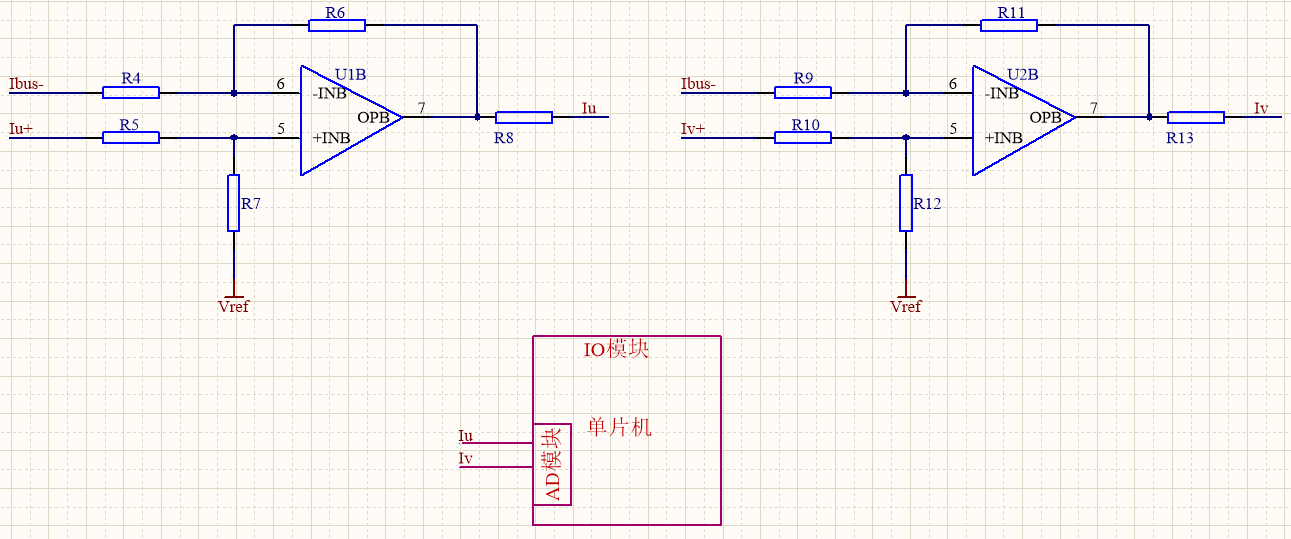Select resistor R5 on the Iu+ line
1291x539 pixels.
[x=130, y=137]
